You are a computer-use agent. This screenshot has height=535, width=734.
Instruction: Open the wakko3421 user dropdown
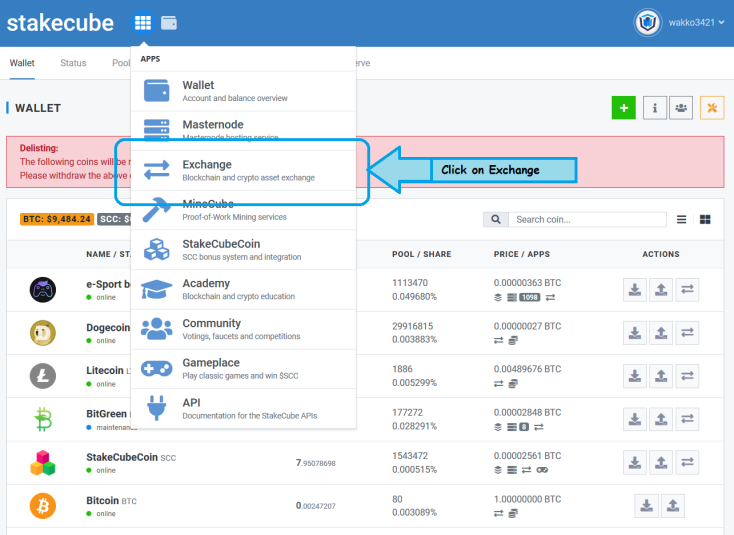pos(696,22)
